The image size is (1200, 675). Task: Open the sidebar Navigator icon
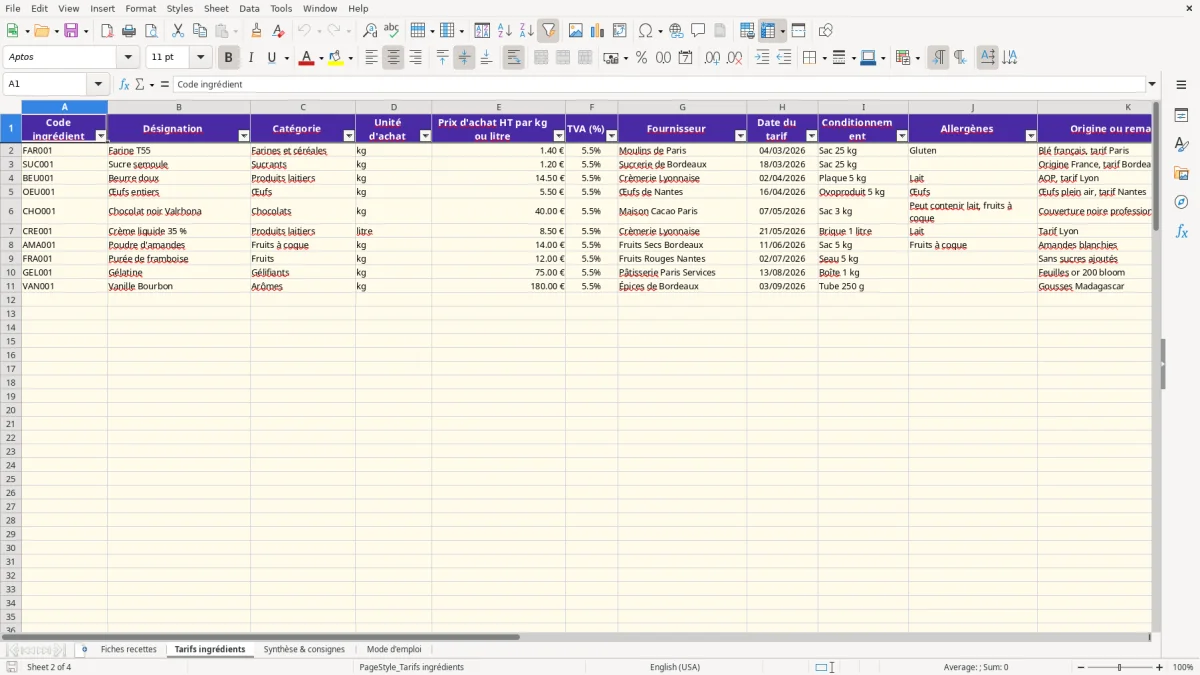(x=1181, y=203)
